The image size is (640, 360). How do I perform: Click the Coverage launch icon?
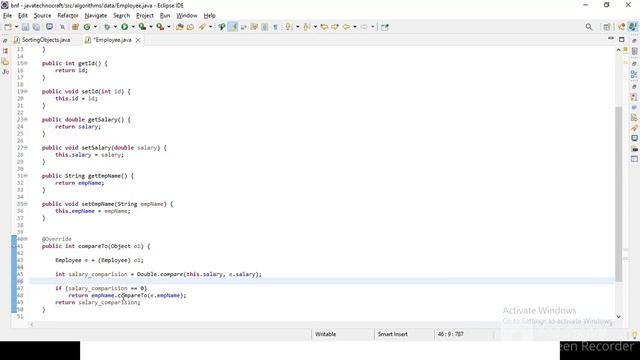142,27
